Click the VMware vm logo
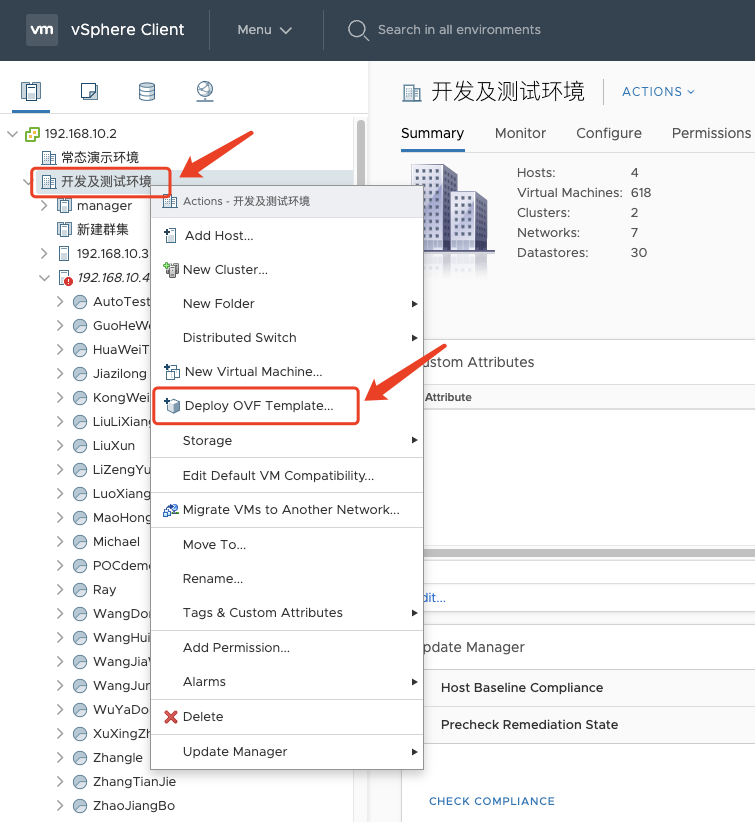The image size is (755, 822). click(x=42, y=30)
